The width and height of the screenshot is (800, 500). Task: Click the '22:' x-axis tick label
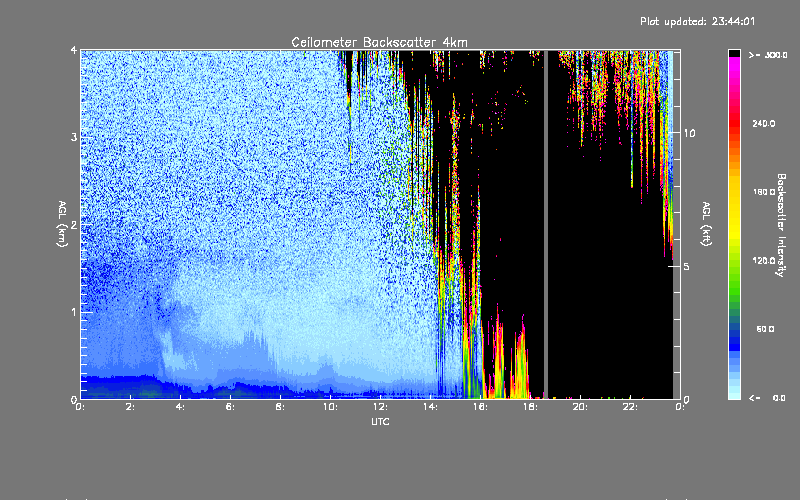(630, 407)
